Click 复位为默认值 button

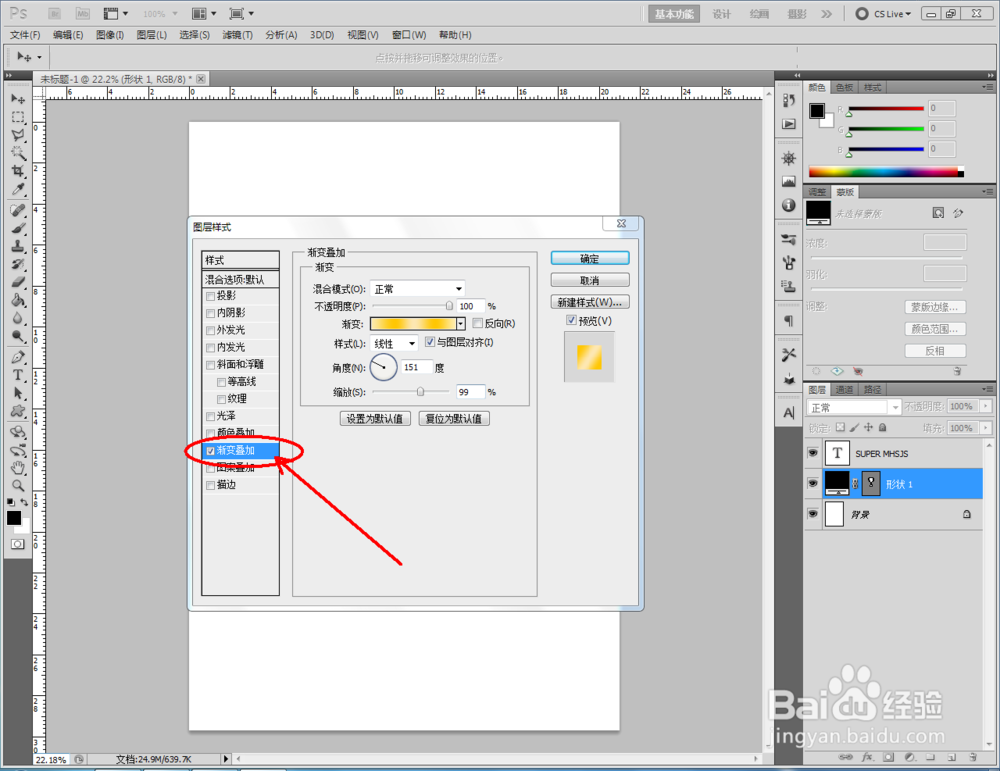tap(454, 418)
